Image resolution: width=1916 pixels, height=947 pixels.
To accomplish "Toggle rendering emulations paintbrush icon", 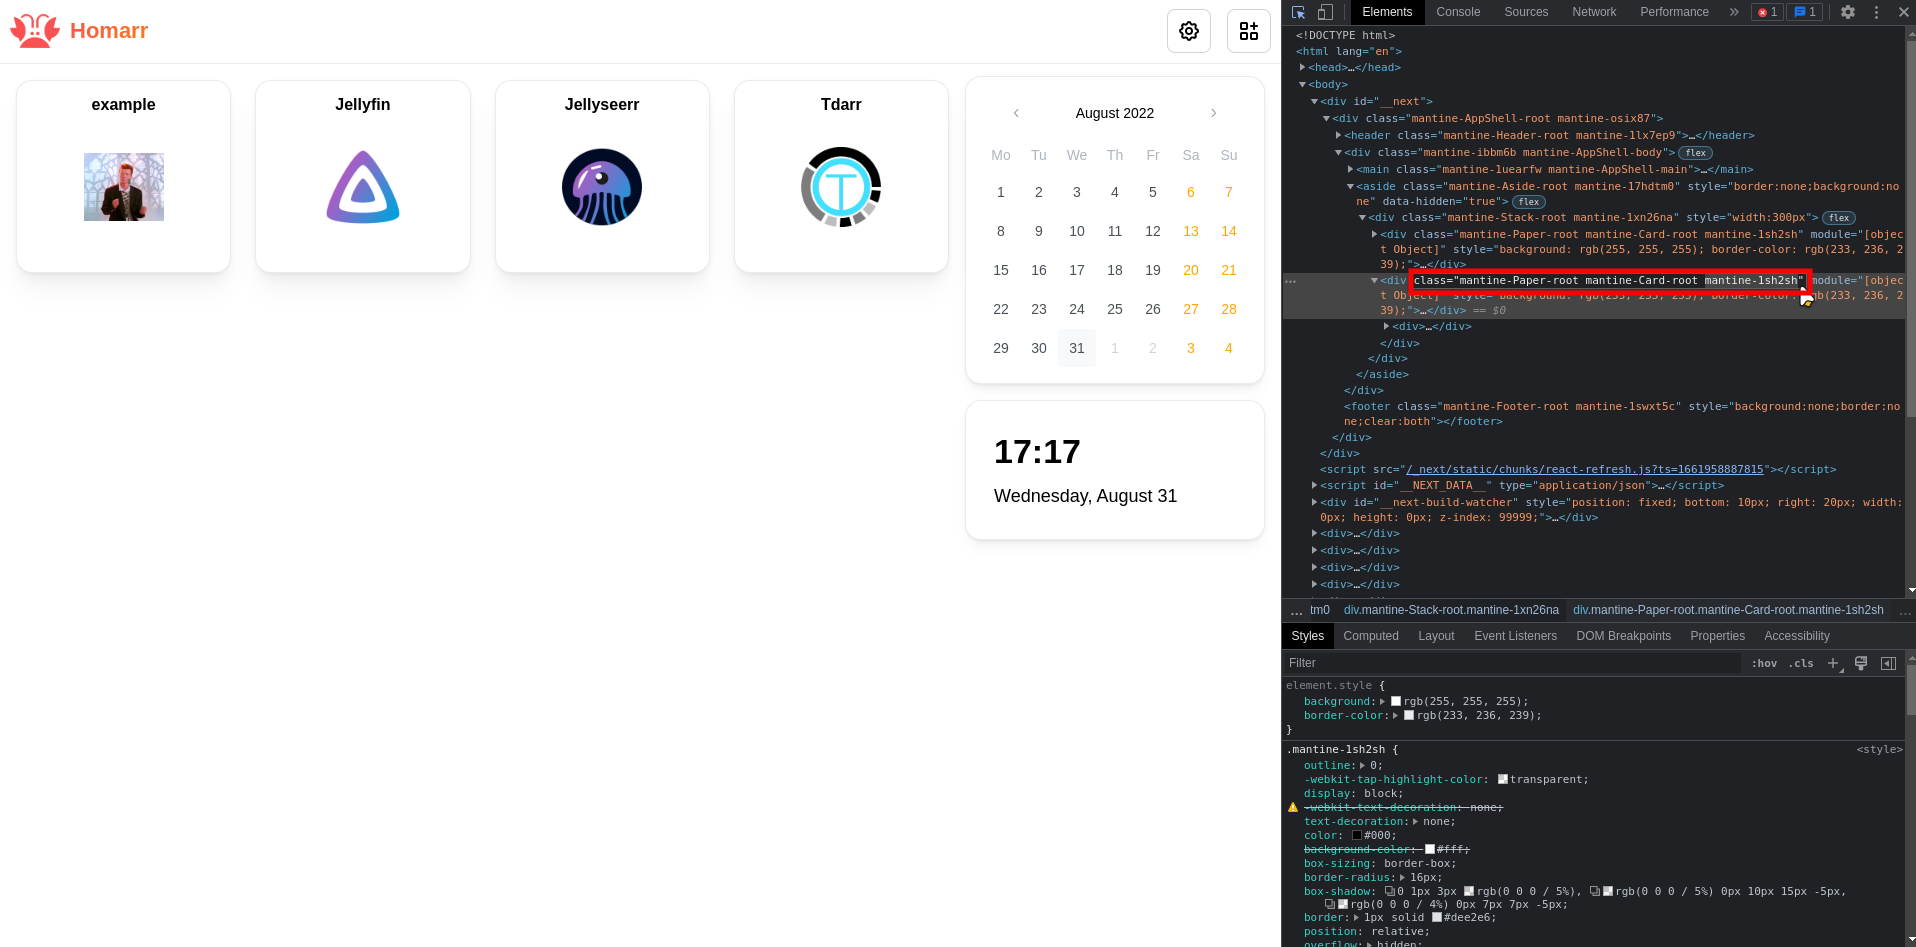I will (x=1861, y=663).
